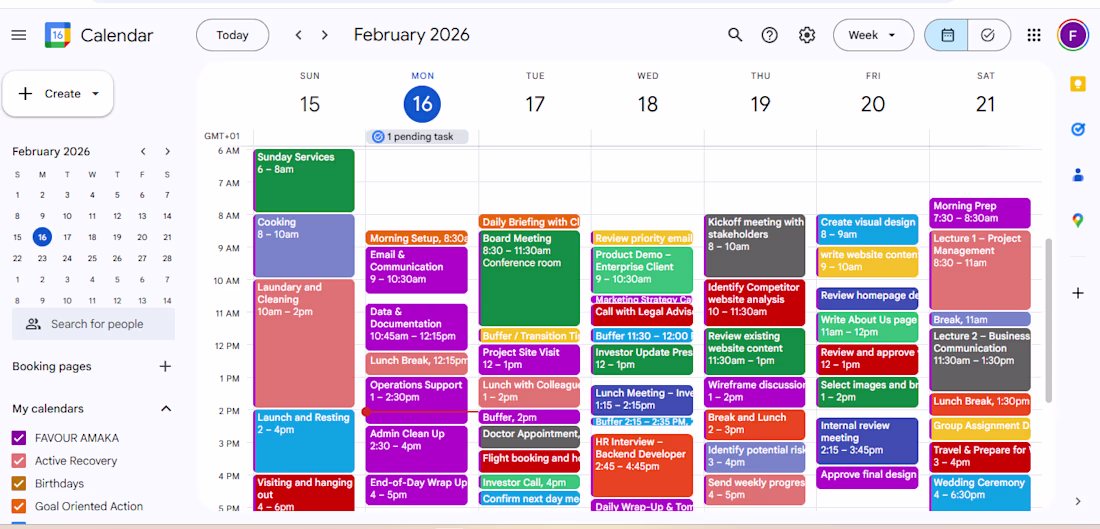Go to next week arrow
This screenshot has width=1100, height=529.
(324, 35)
